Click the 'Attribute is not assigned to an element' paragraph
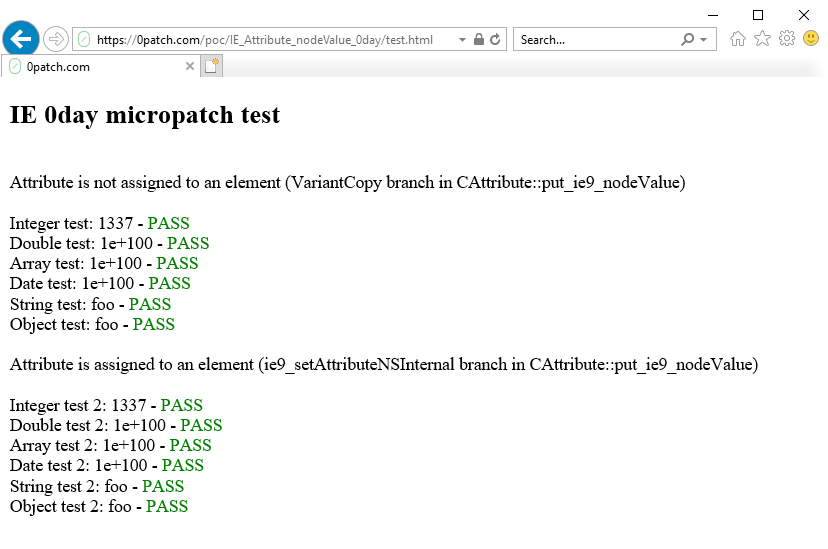Image resolution: width=828 pixels, height=549 pixels. (347, 183)
